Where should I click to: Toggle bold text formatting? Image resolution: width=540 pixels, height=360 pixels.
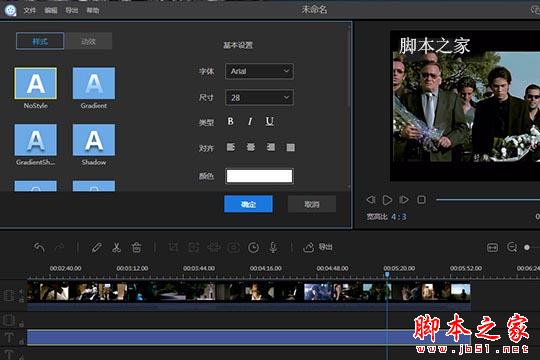point(230,121)
